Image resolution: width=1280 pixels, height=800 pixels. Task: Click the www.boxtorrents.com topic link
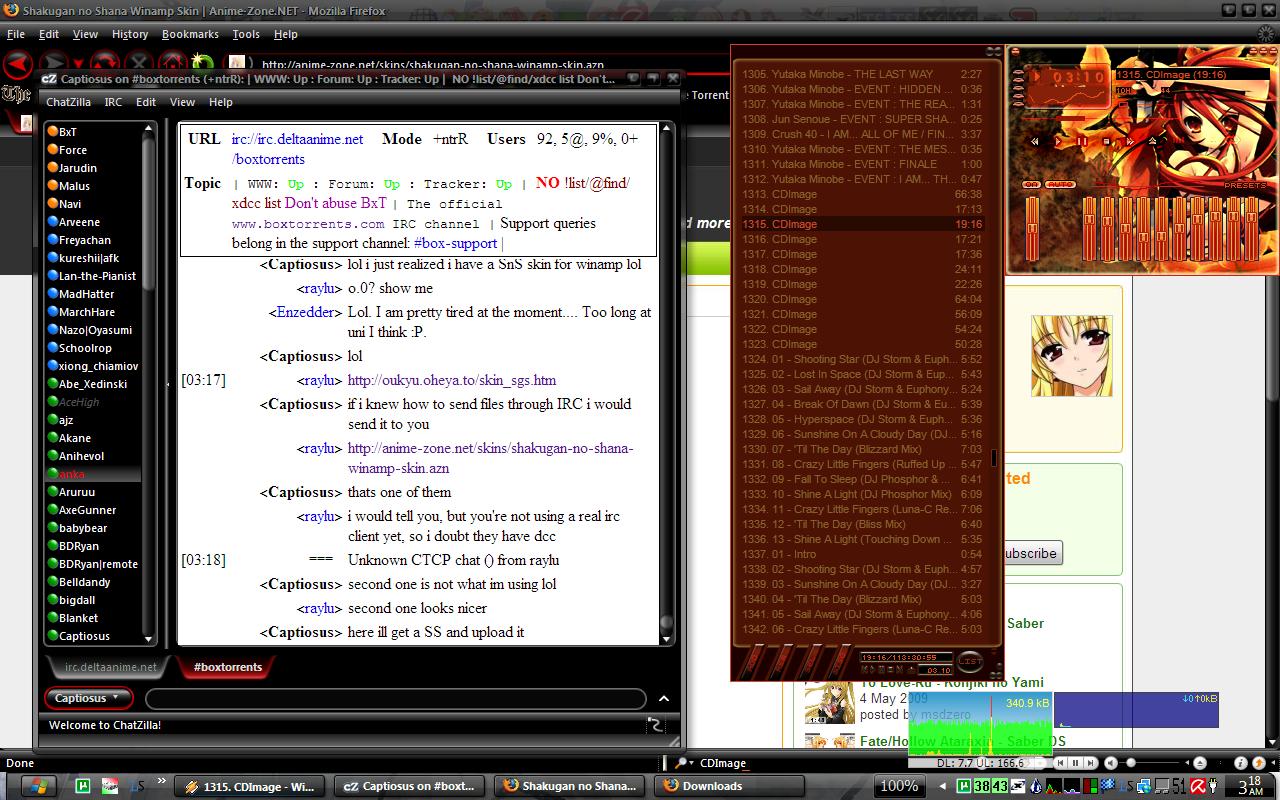point(308,224)
